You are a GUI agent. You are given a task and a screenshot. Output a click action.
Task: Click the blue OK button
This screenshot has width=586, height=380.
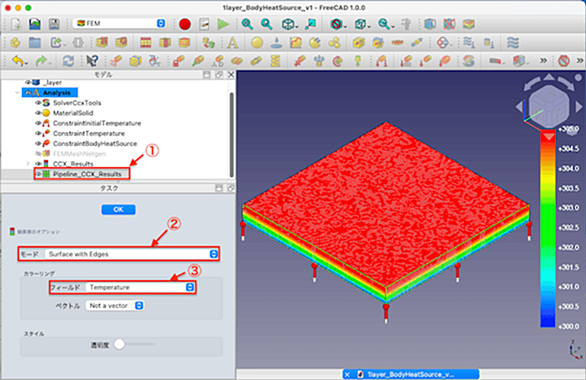pyautogui.click(x=118, y=209)
